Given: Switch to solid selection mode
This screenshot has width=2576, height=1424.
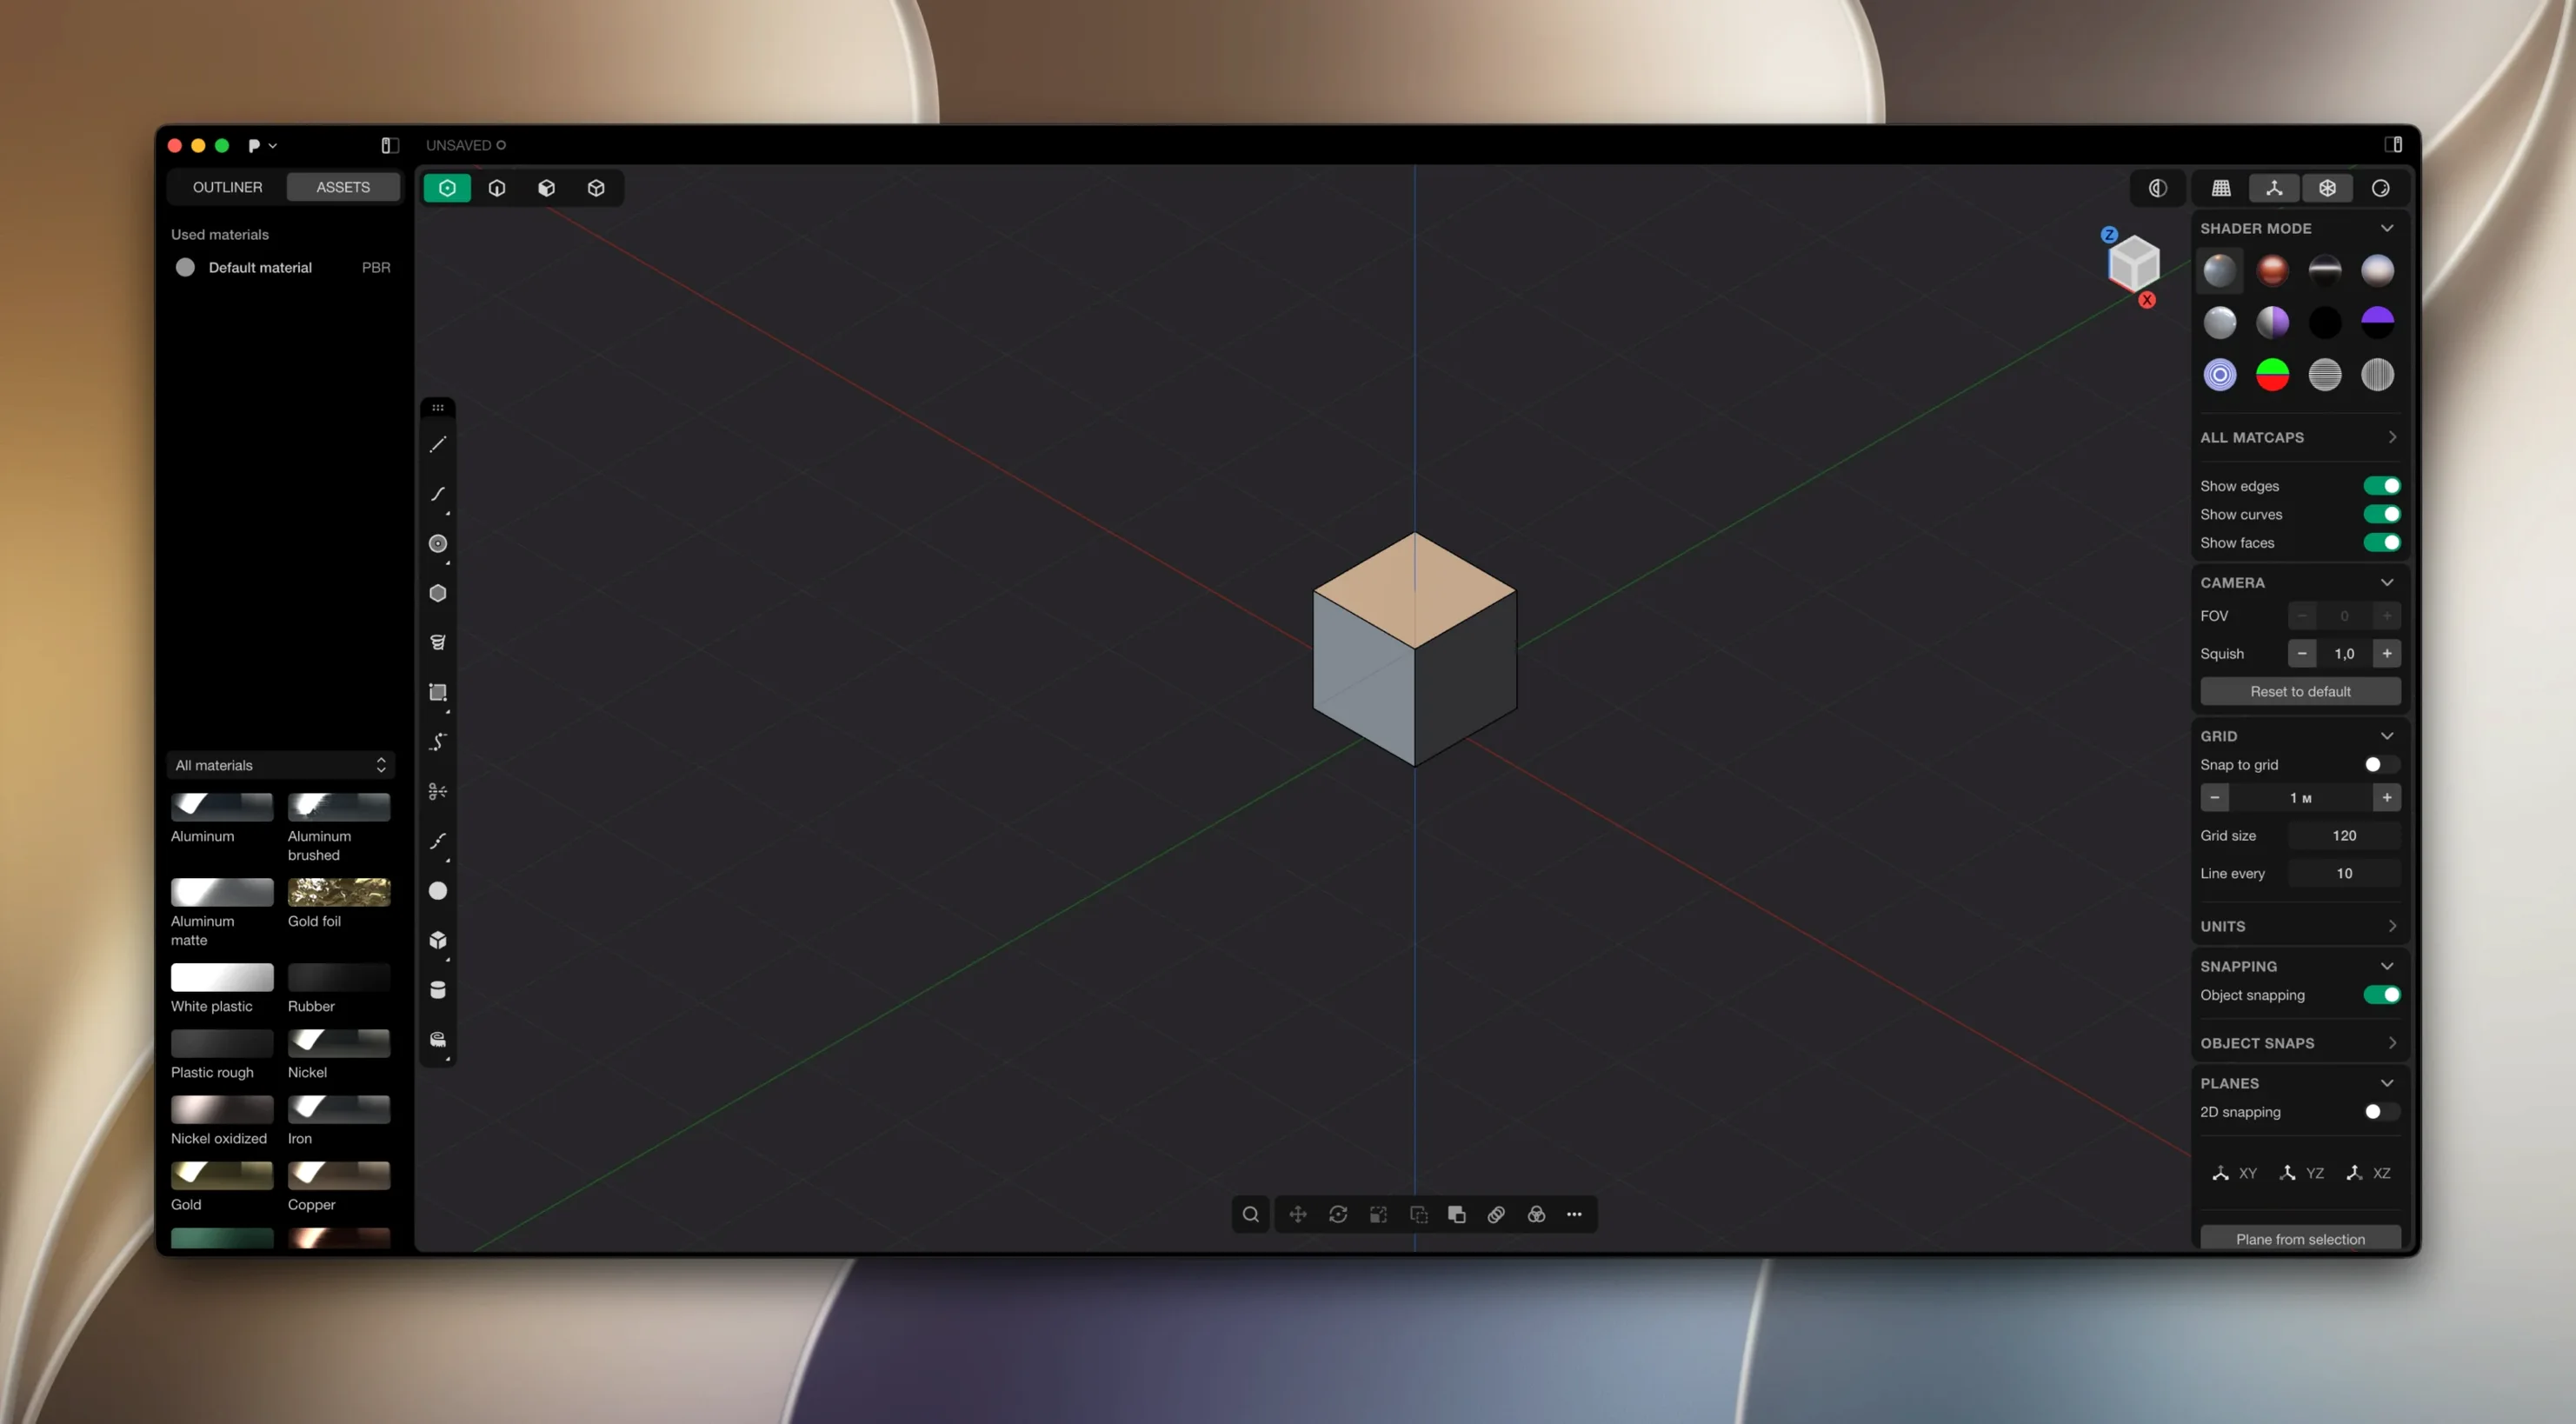Looking at the screenshot, I should coord(596,188).
